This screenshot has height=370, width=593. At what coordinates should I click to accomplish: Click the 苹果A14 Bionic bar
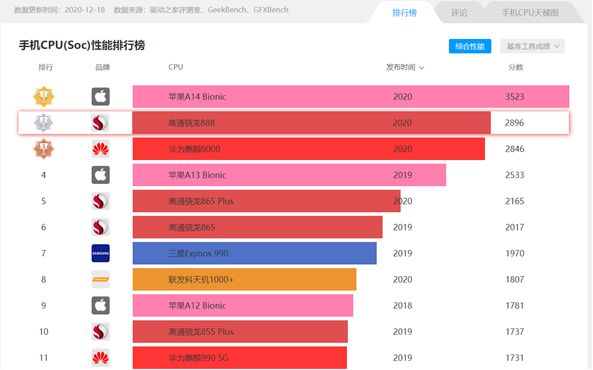351,96
